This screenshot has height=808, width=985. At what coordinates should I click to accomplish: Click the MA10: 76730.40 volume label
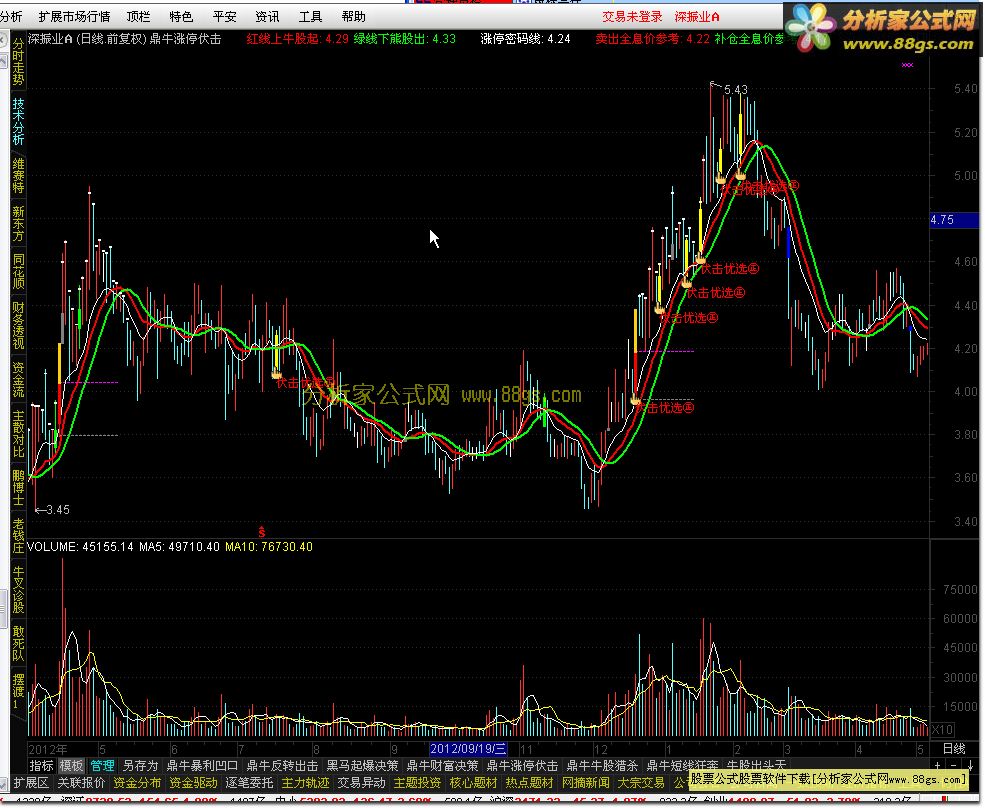(268, 547)
